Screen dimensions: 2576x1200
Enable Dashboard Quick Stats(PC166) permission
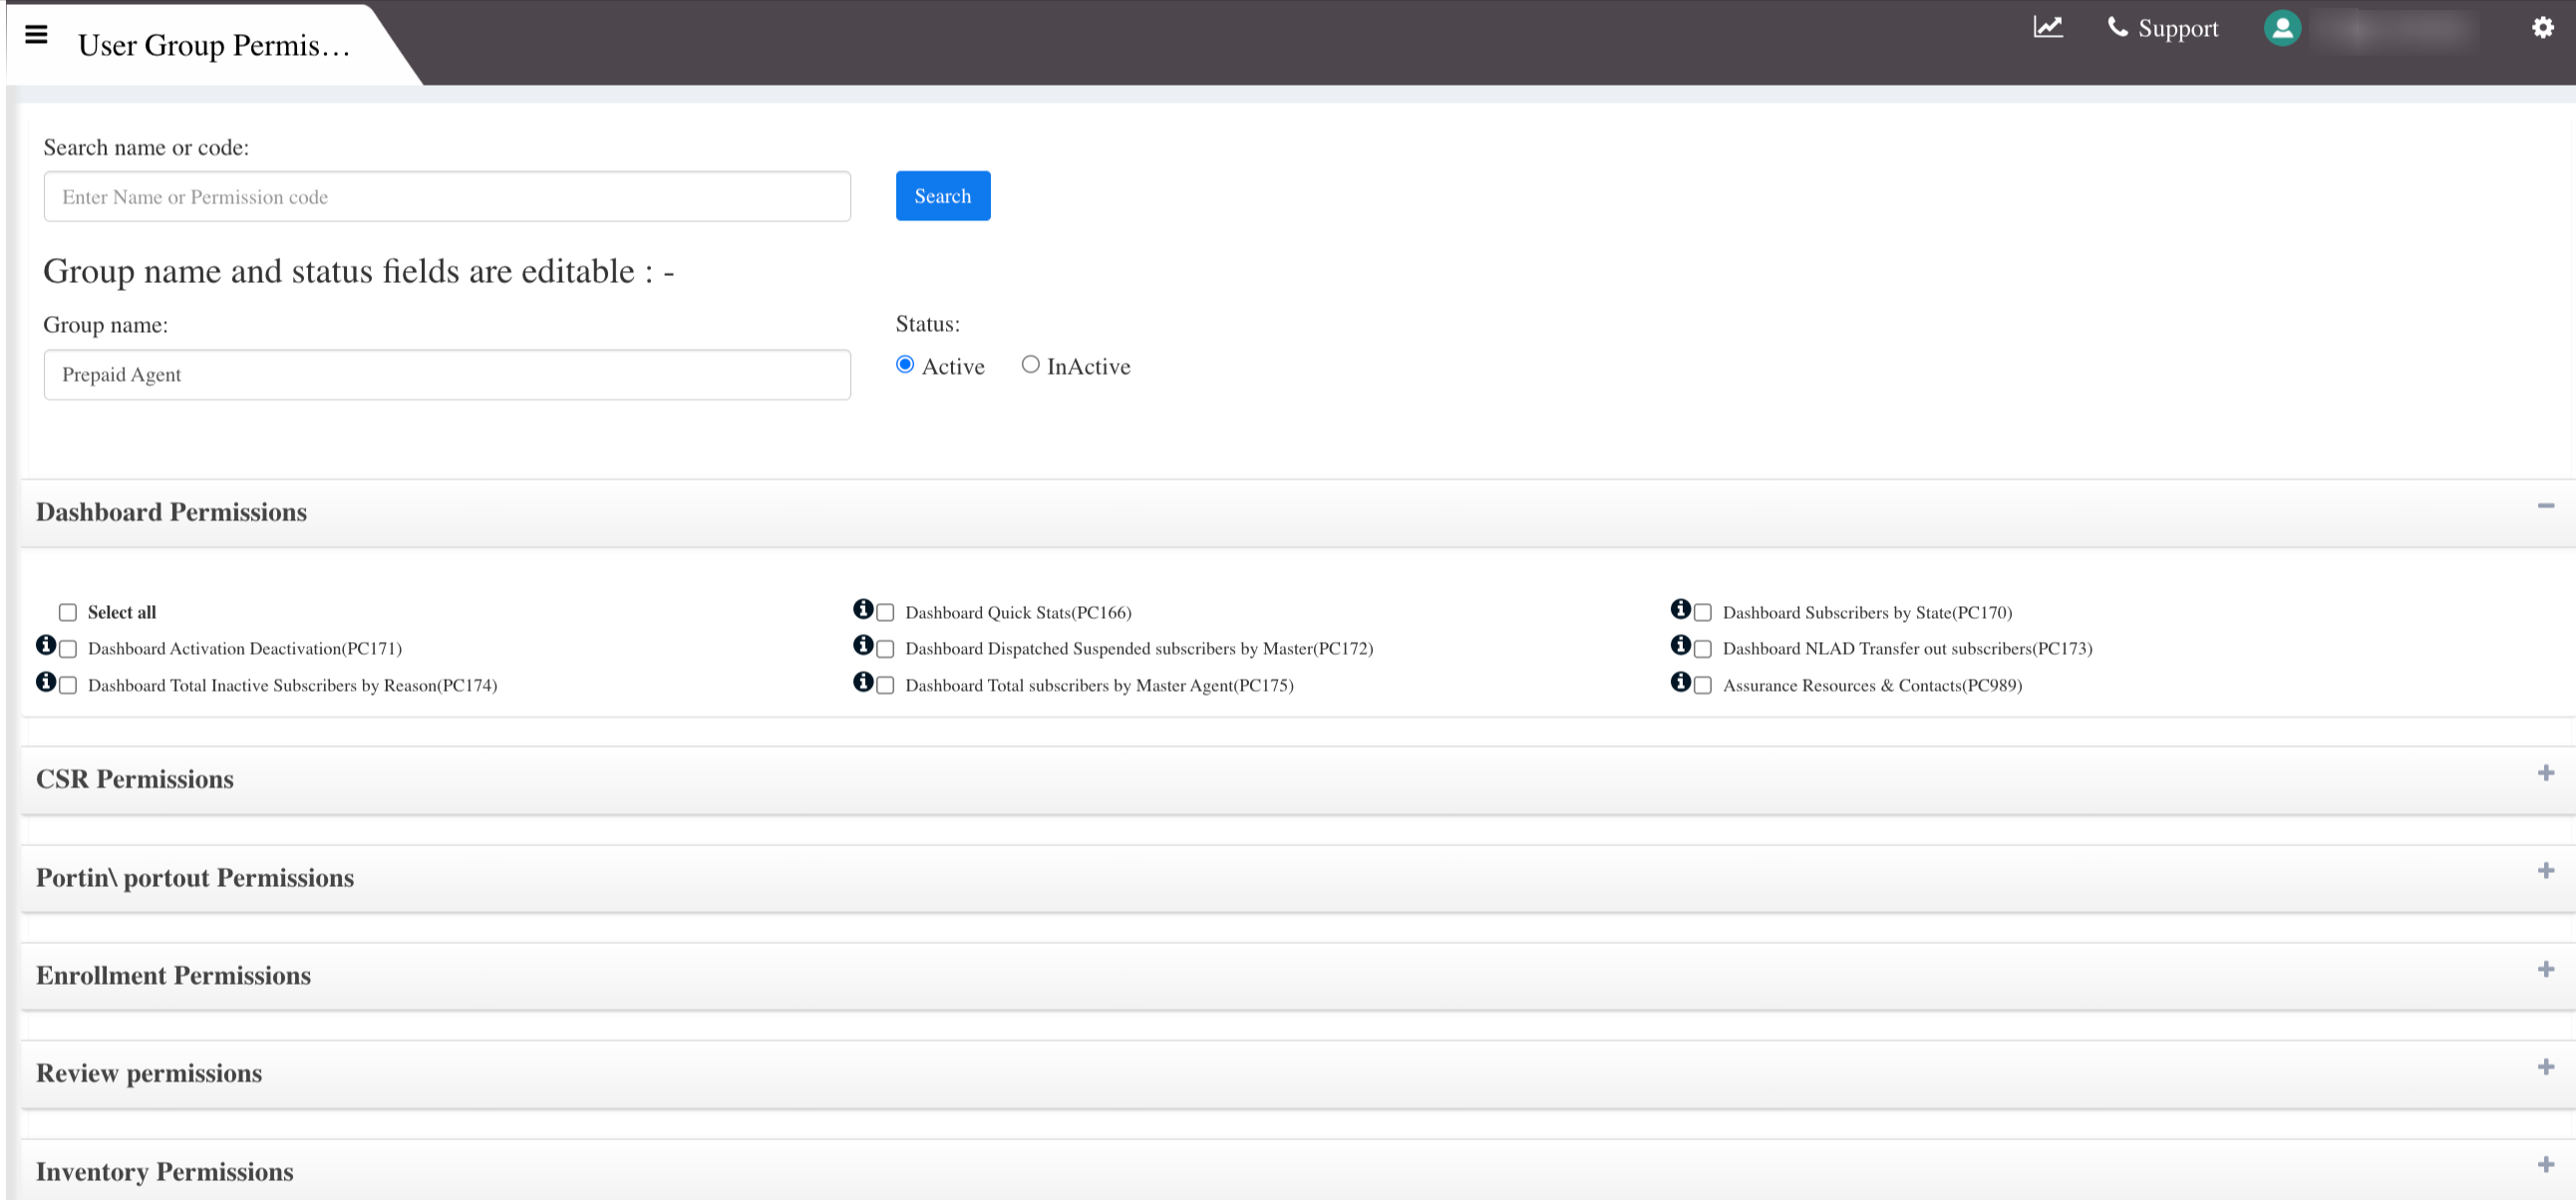[x=885, y=613]
